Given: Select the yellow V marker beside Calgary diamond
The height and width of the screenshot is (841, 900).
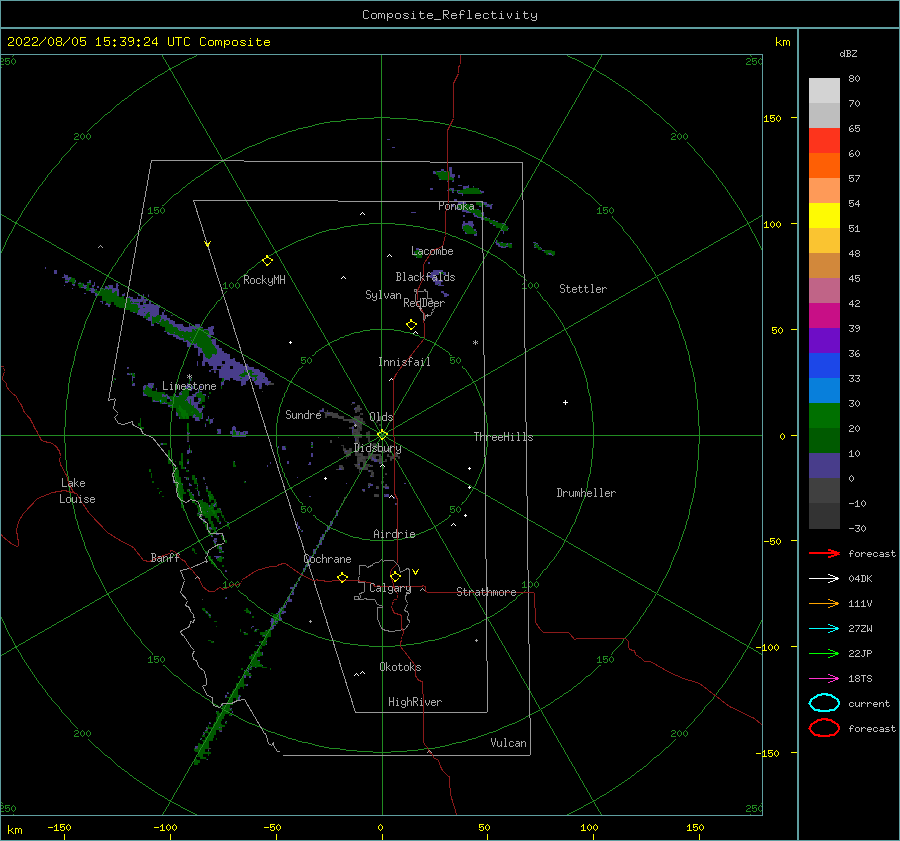Looking at the screenshot, I should (x=416, y=572).
